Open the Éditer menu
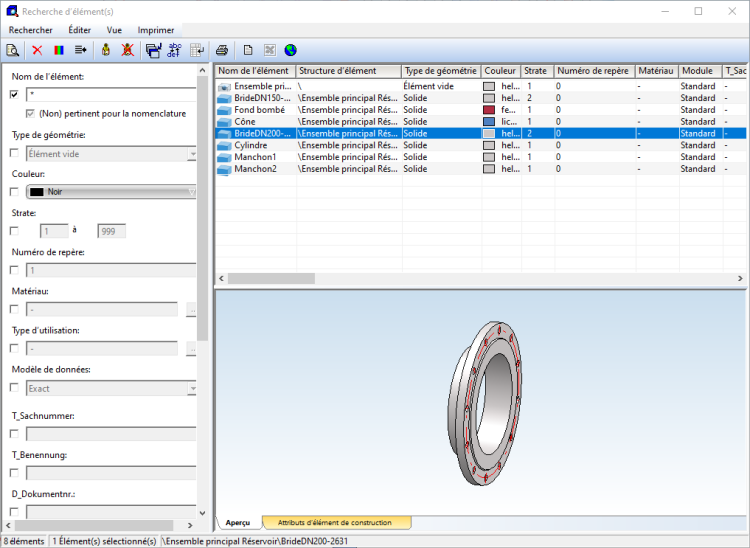 click(79, 30)
